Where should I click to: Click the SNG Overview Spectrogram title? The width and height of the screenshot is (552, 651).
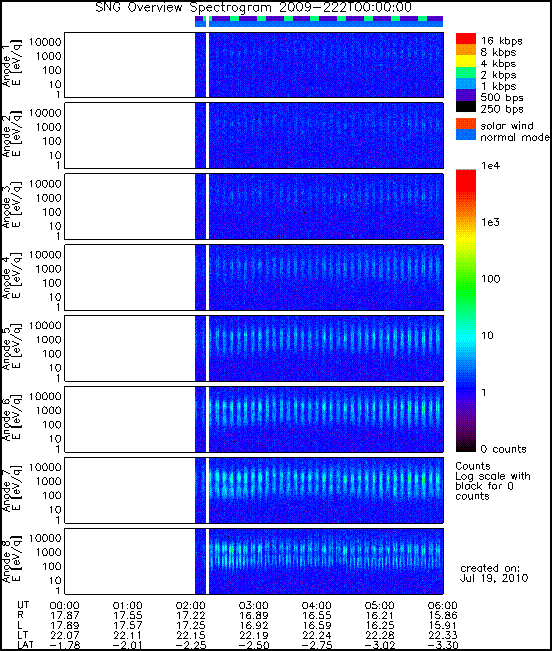[254, 7]
